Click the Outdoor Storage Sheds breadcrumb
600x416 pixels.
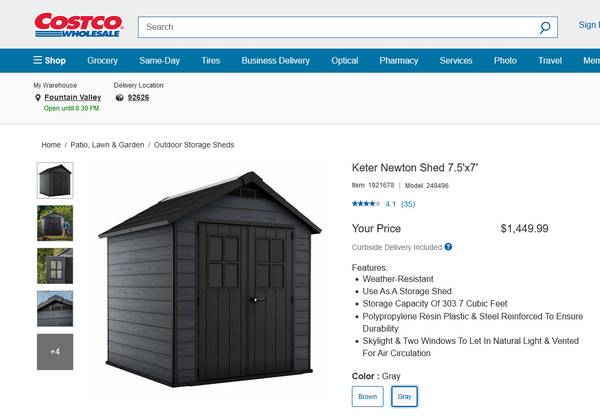[x=194, y=145]
